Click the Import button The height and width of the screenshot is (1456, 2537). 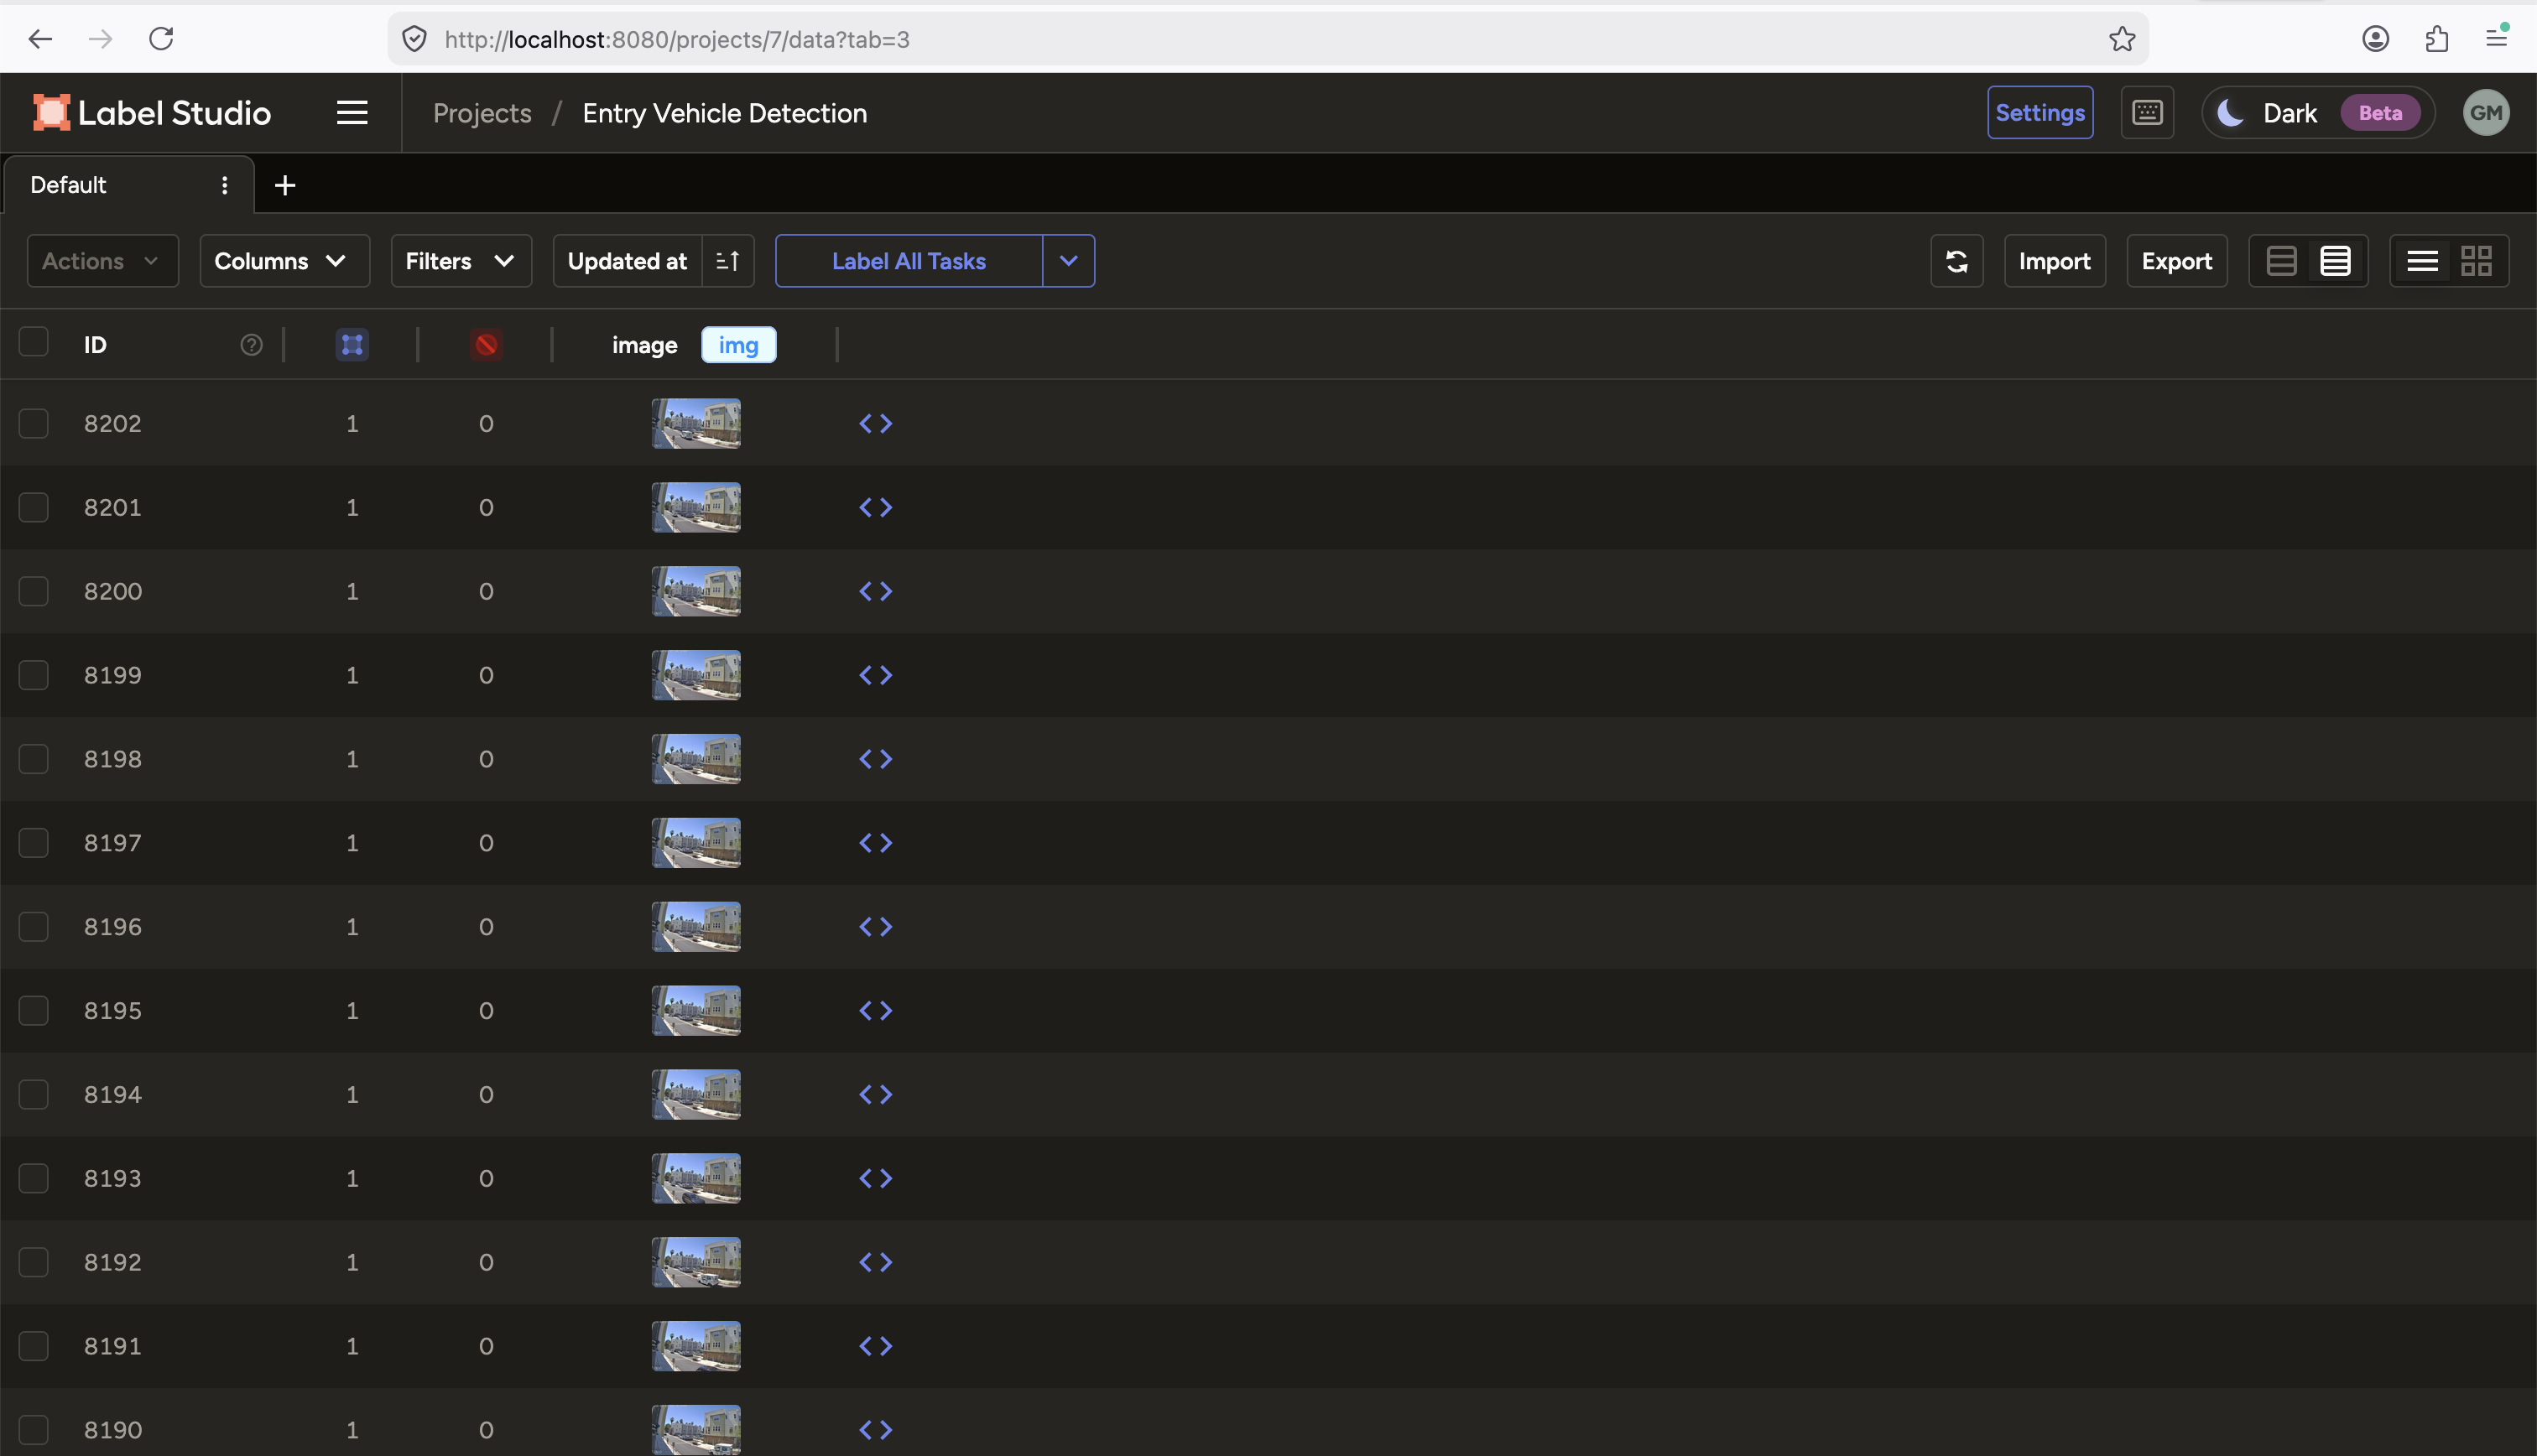point(2054,261)
